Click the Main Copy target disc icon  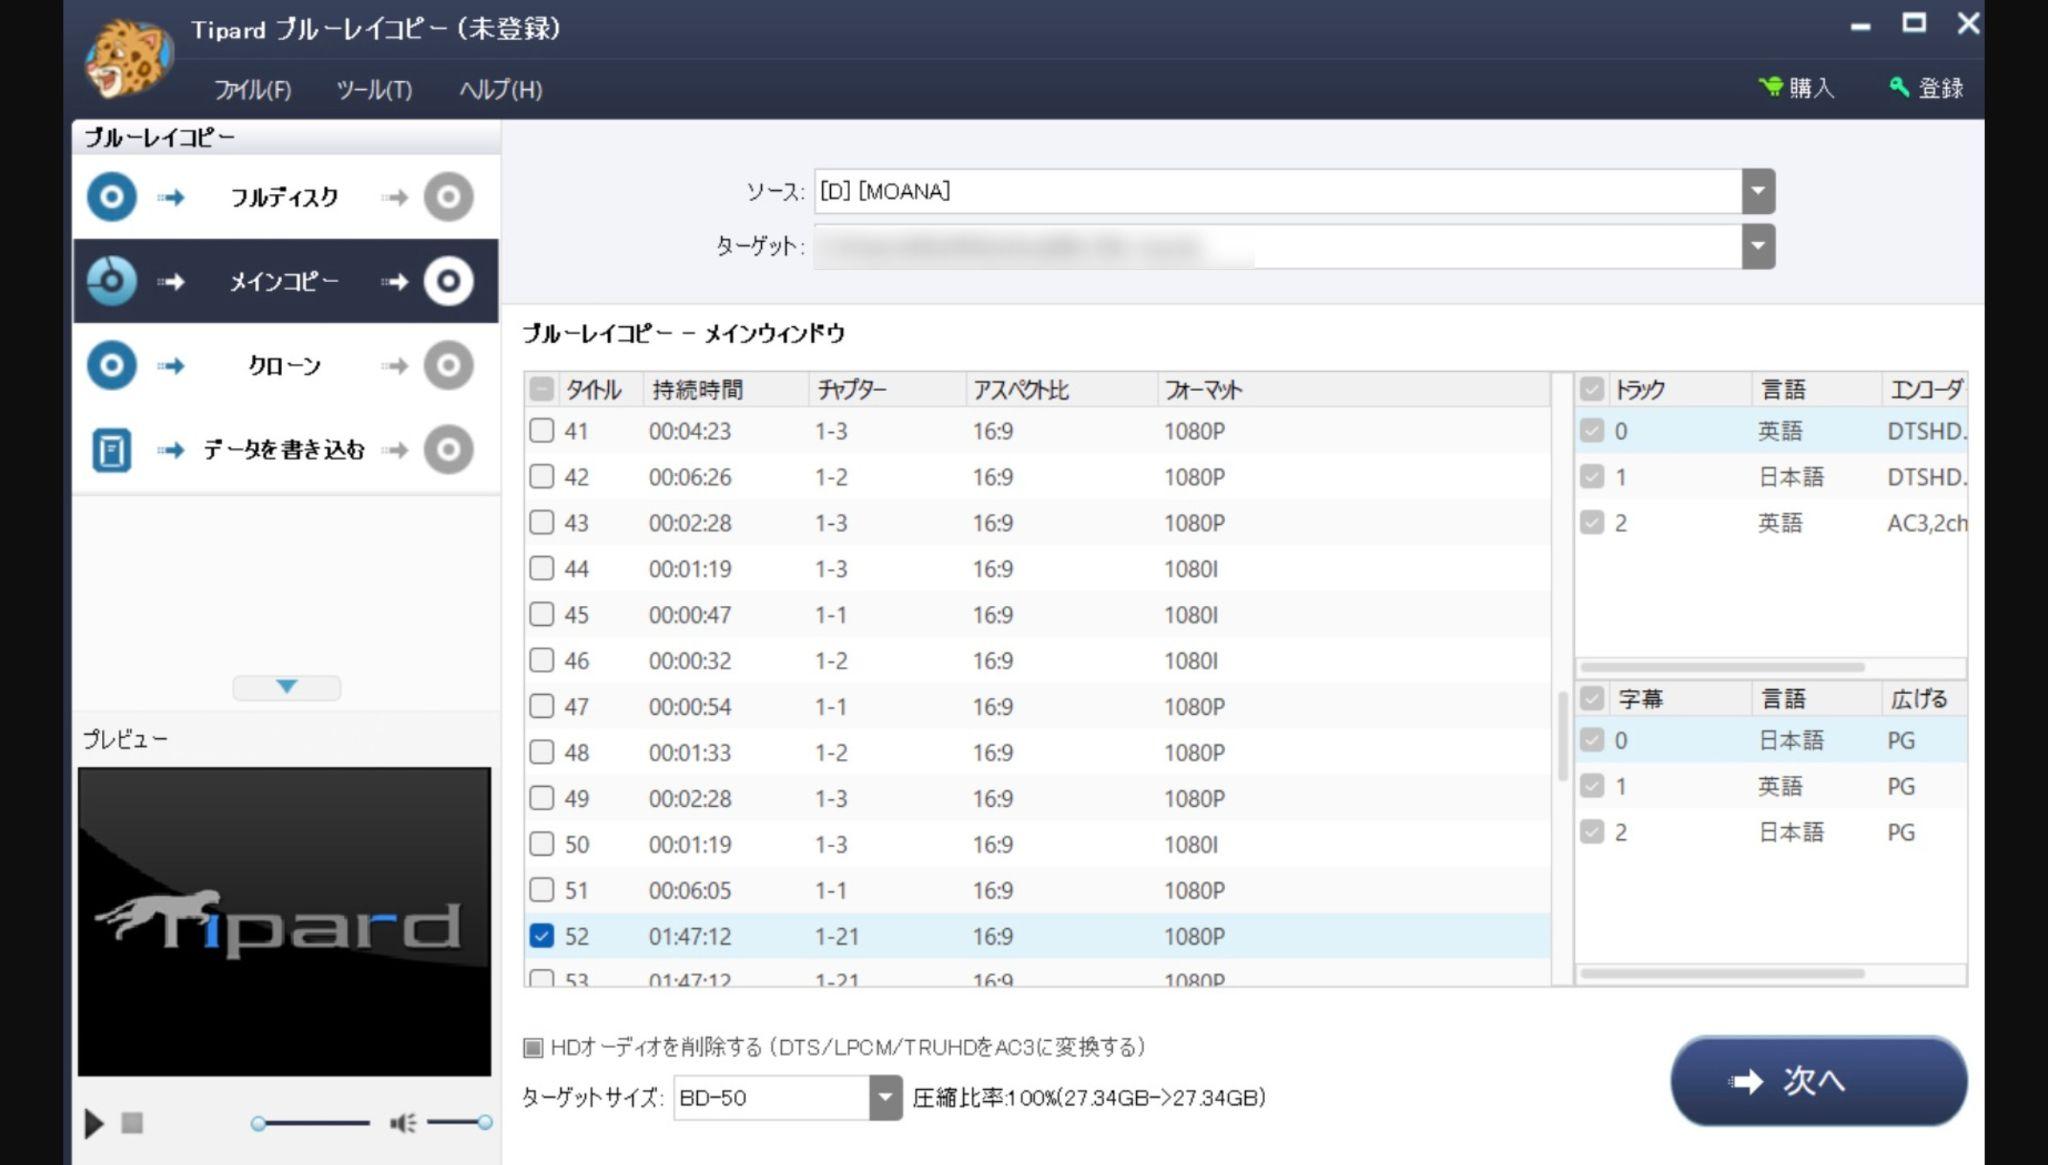click(448, 281)
